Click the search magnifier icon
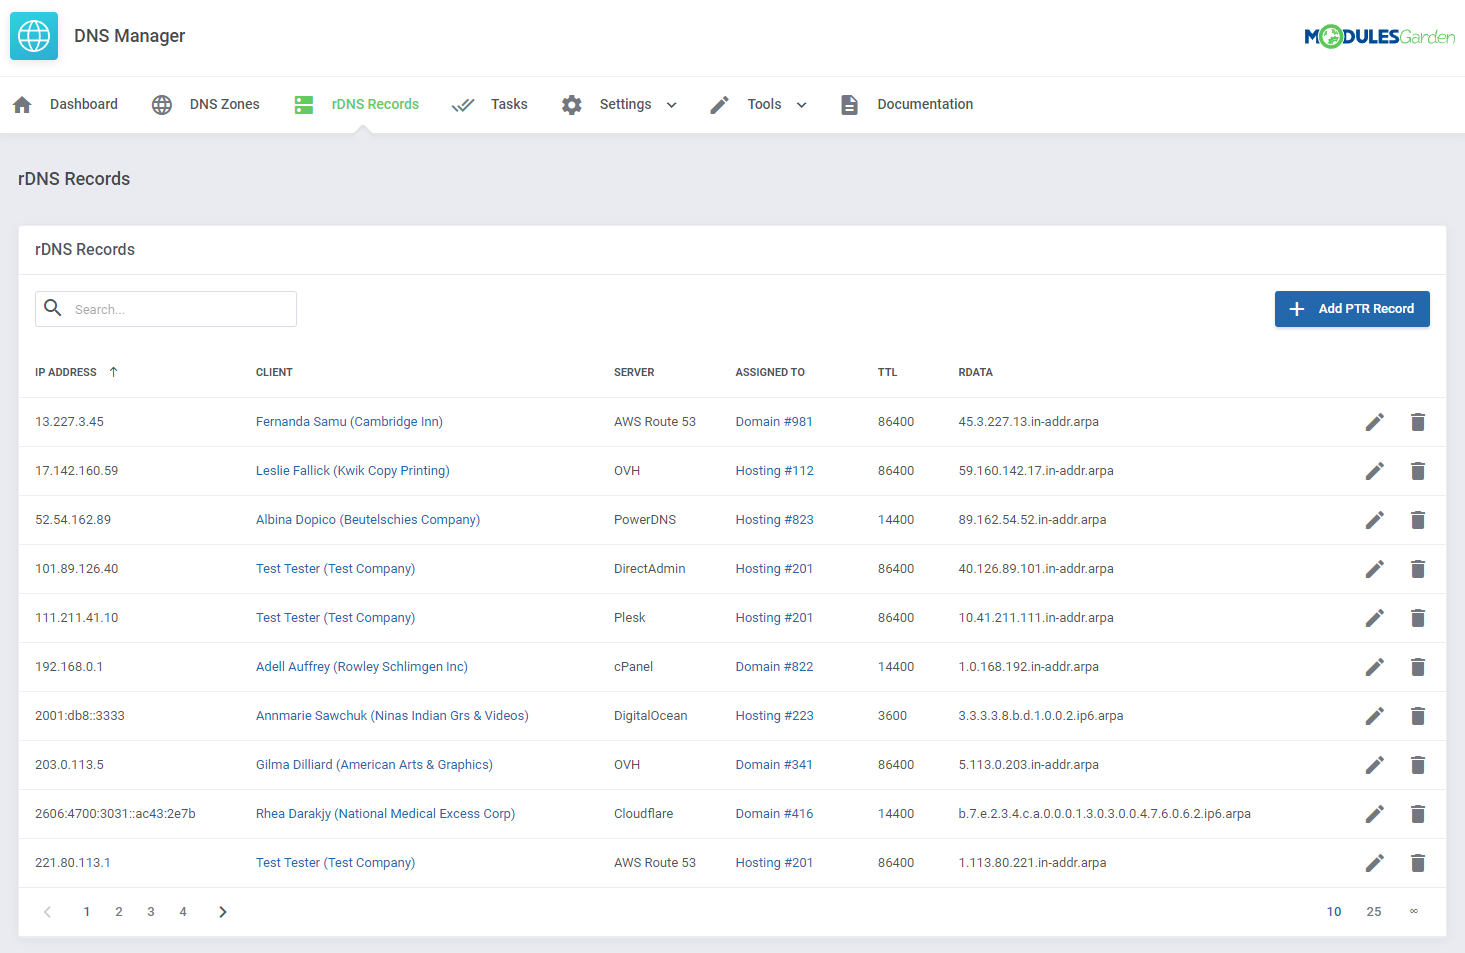The image size is (1465, 953). point(53,308)
